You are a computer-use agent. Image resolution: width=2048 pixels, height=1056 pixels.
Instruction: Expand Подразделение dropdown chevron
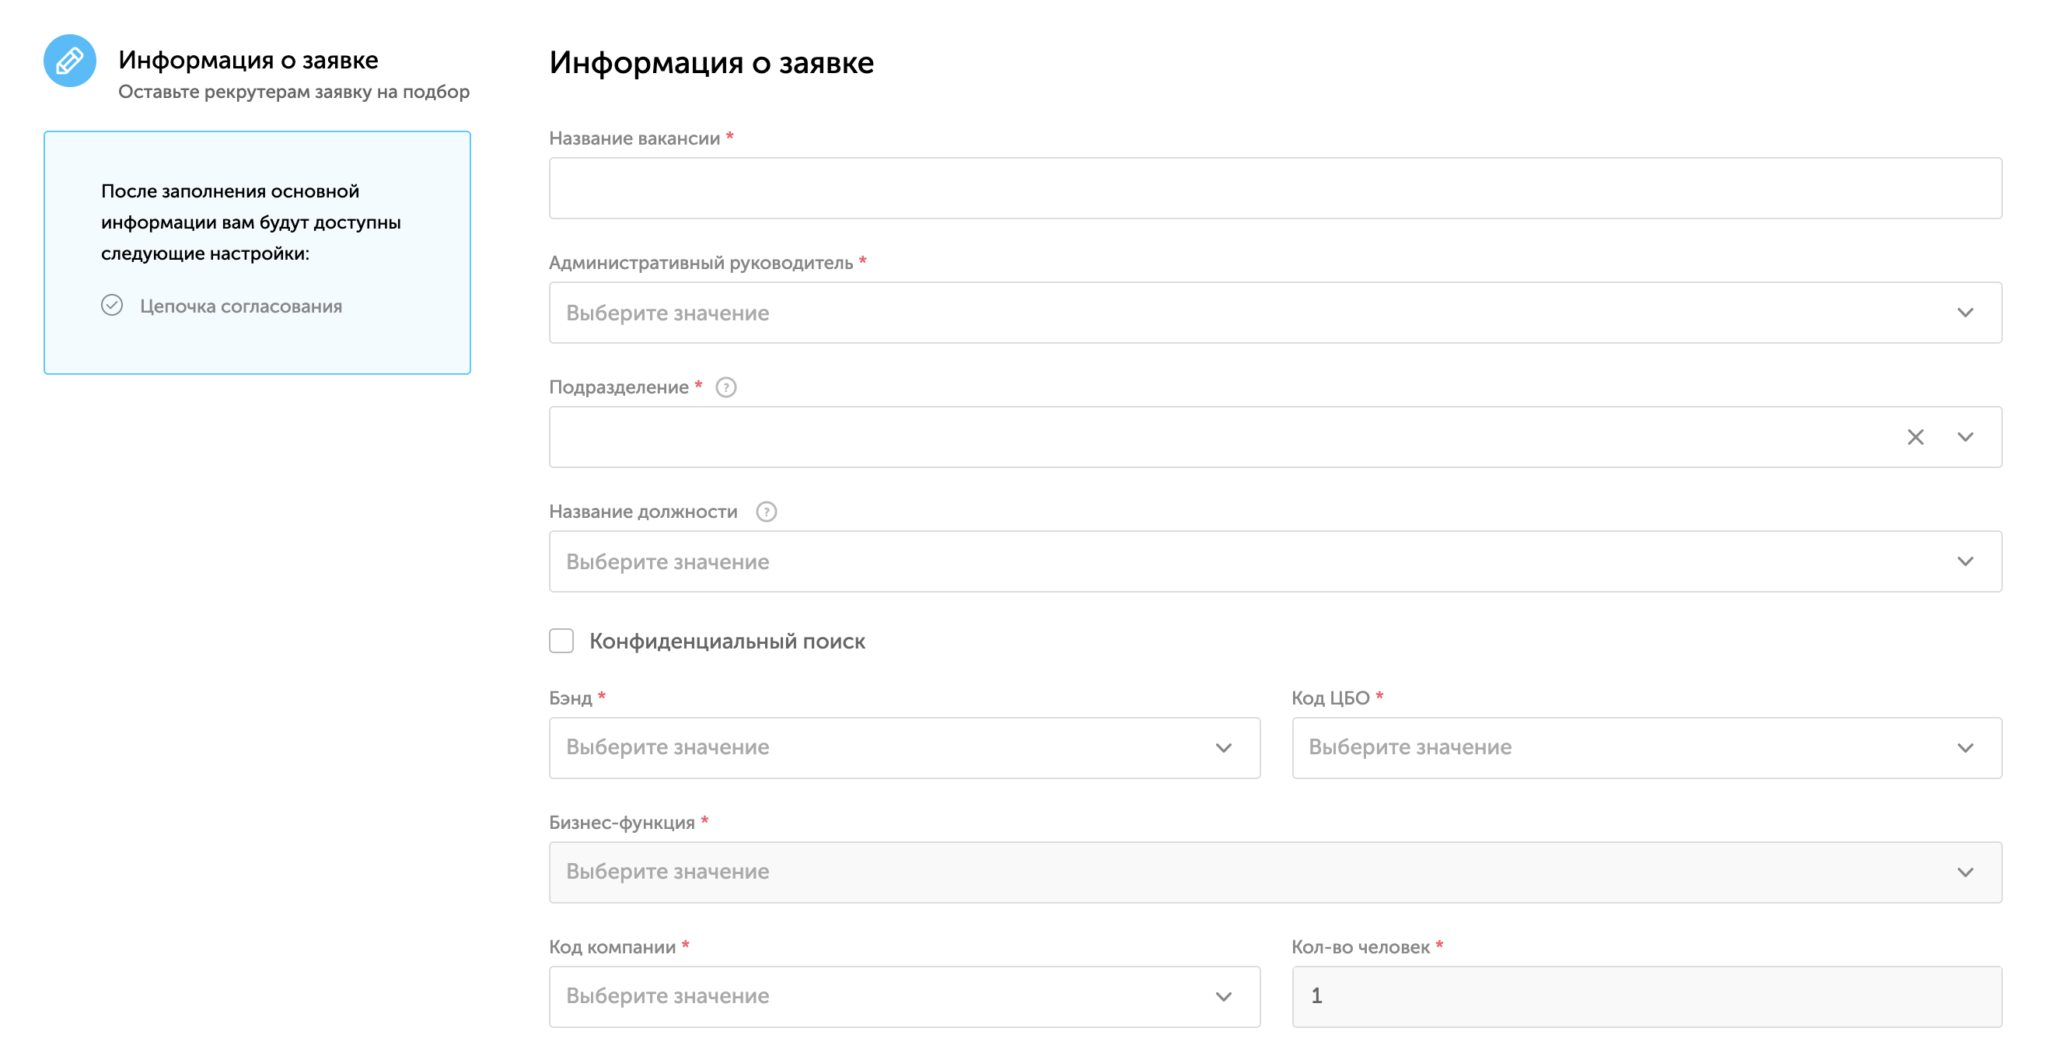point(1965,437)
